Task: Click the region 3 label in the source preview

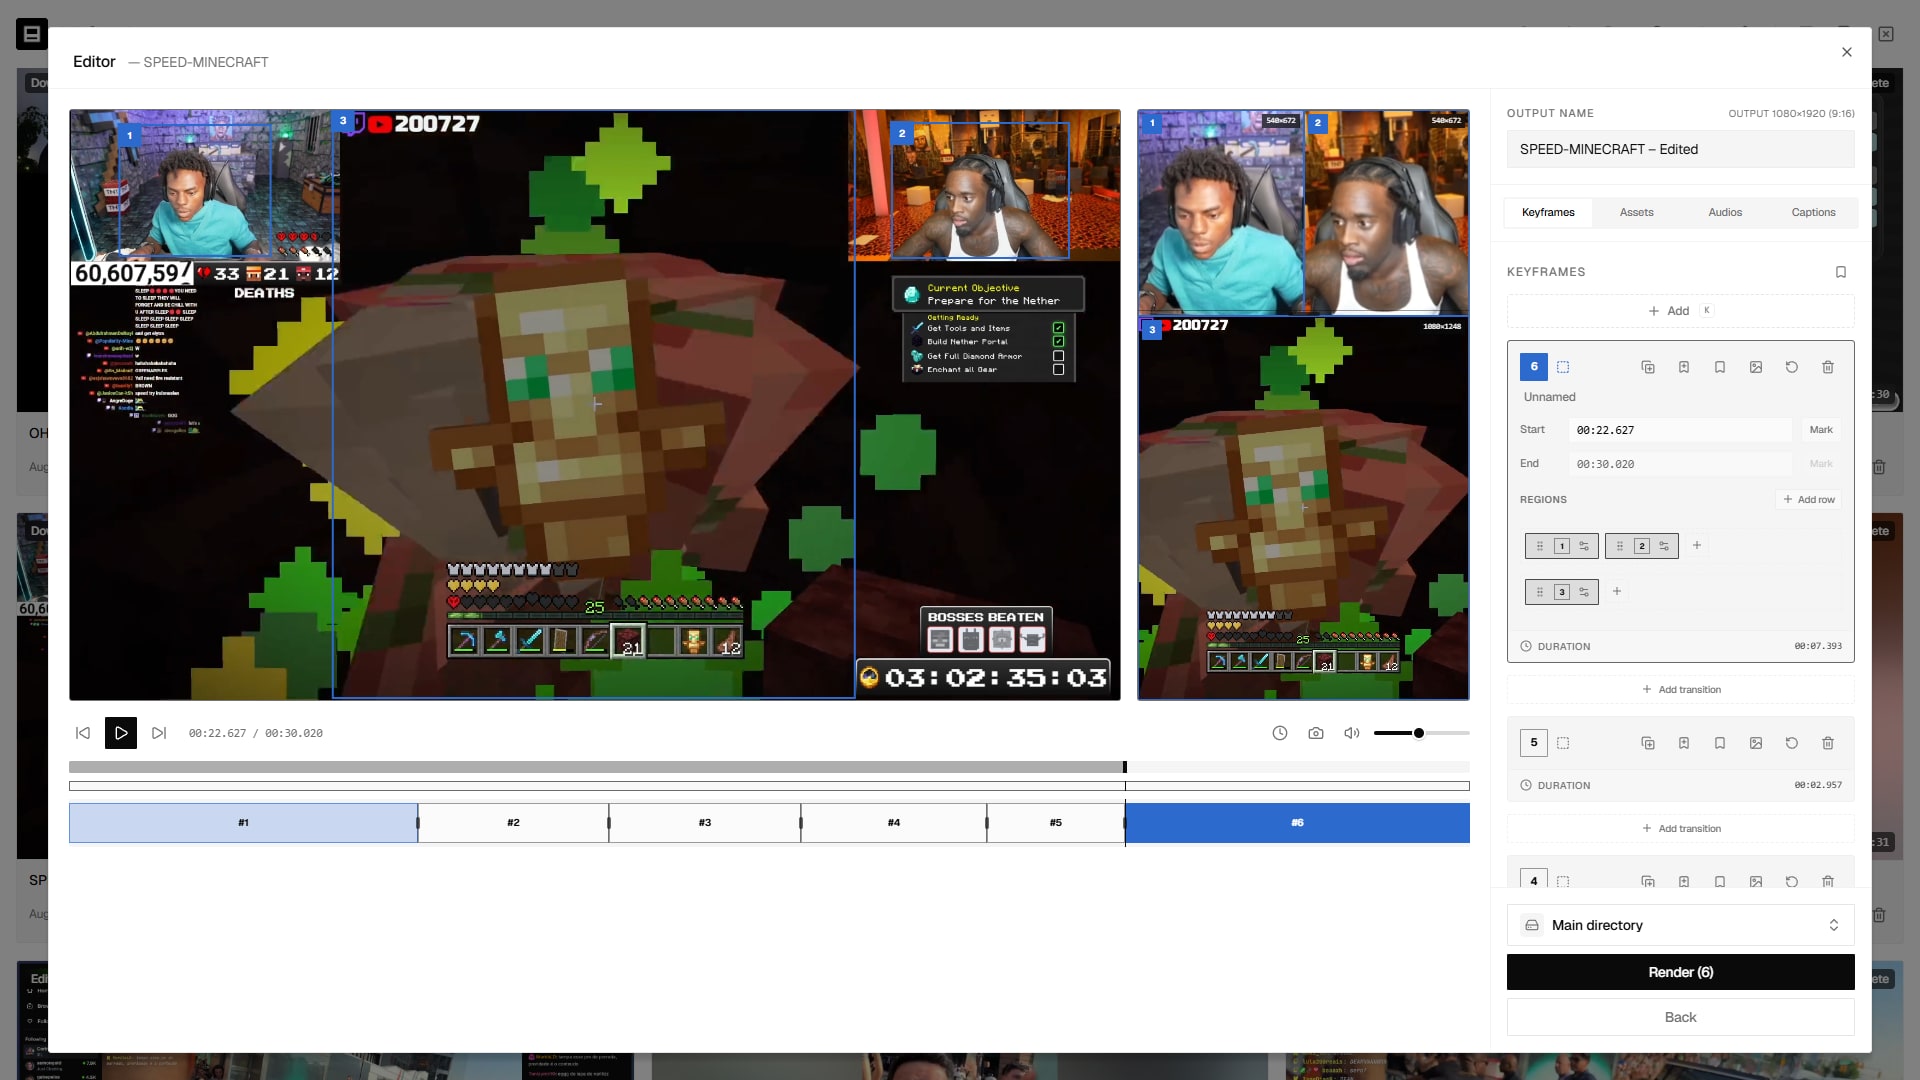Action: click(343, 121)
